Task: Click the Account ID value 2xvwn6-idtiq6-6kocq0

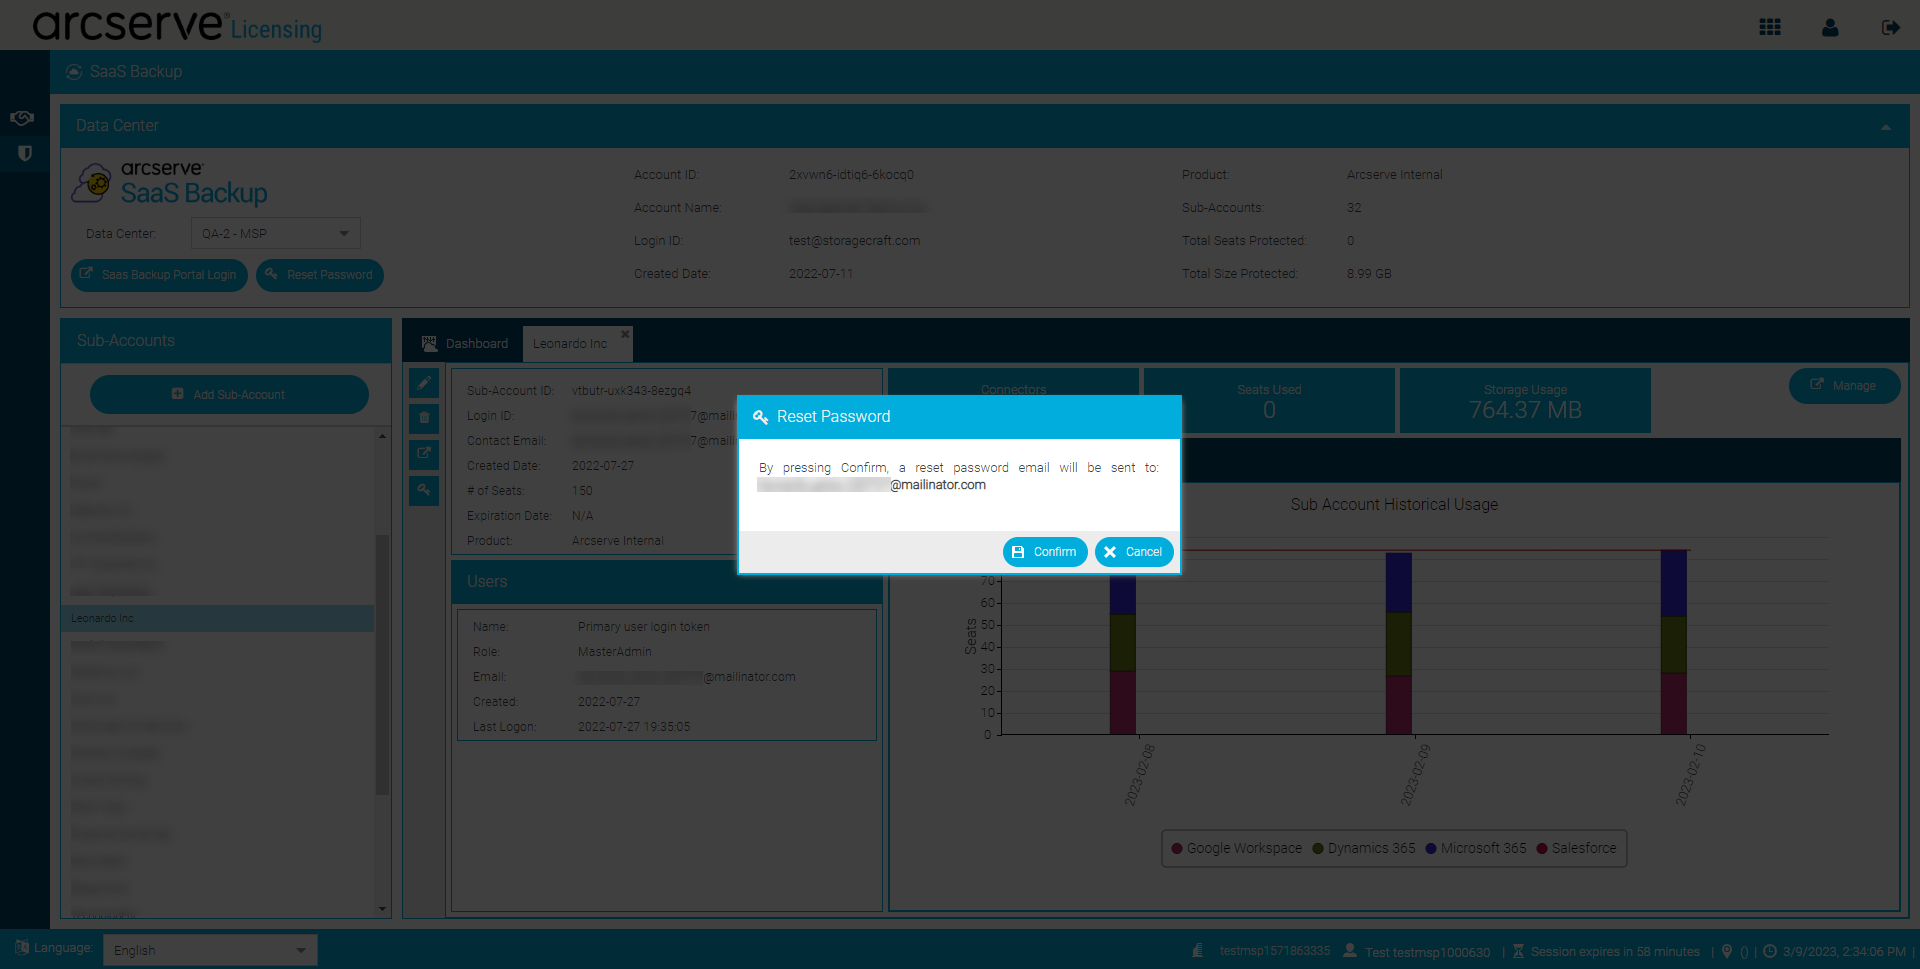Action: click(x=851, y=175)
